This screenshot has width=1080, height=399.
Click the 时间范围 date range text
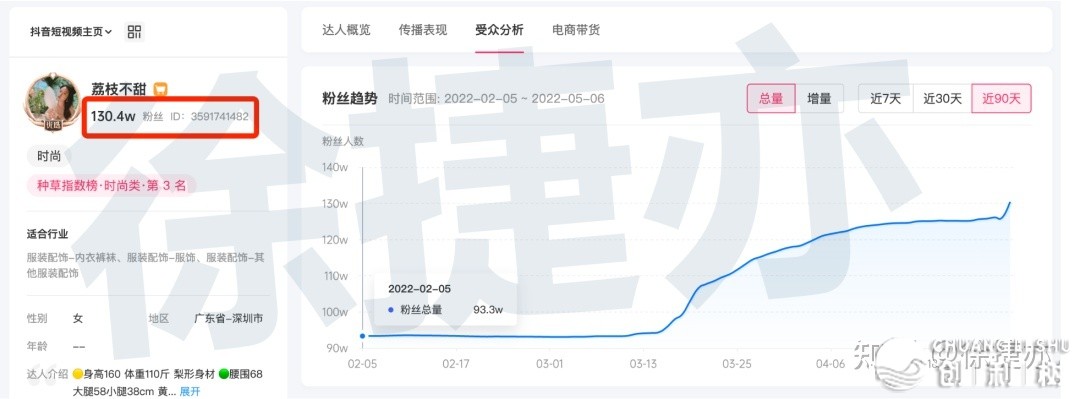[496, 99]
